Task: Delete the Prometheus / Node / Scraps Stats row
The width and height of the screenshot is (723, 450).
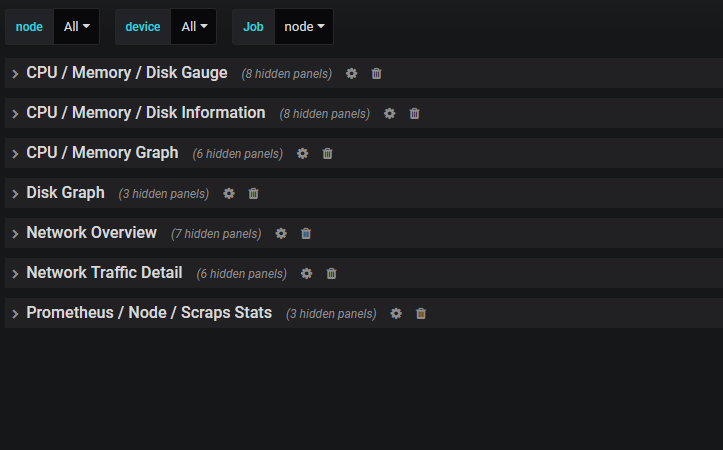Action: click(421, 313)
